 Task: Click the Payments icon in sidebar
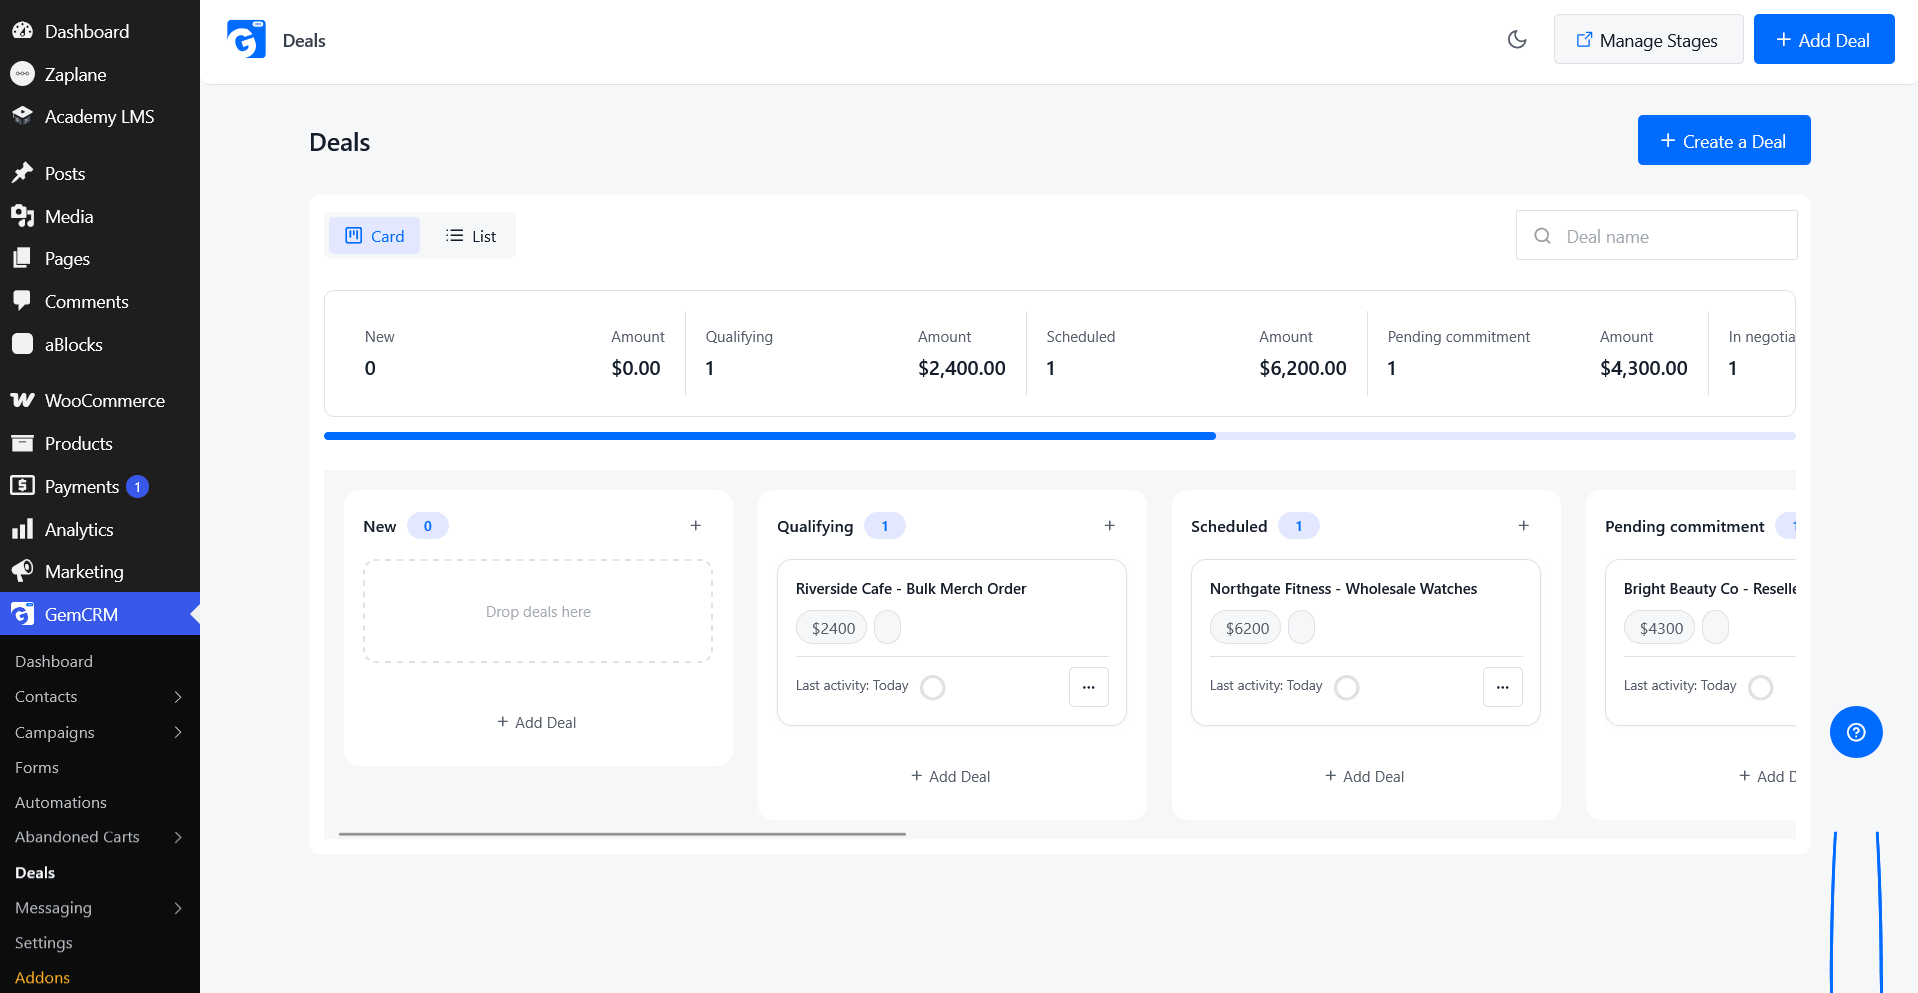[22, 486]
